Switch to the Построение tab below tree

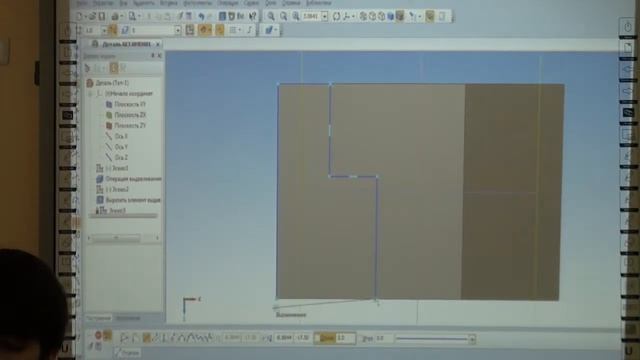pyautogui.click(x=98, y=318)
